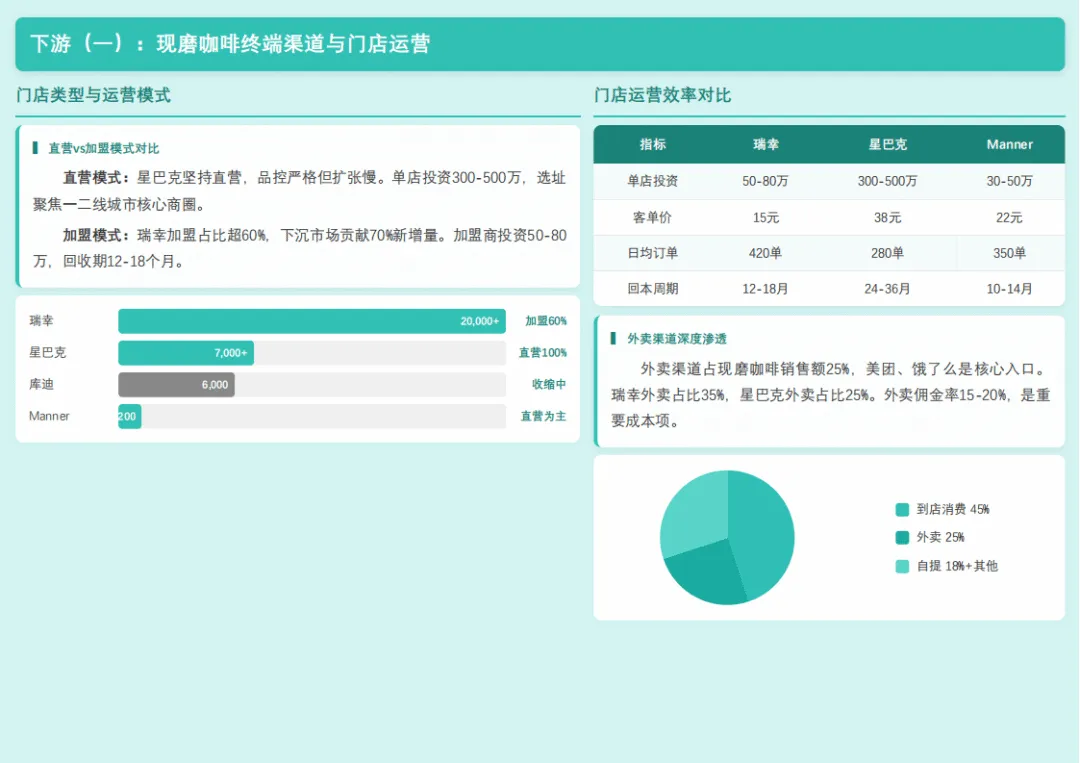Click the 自提 18%+其他 legend swatch
Image resolution: width=1080 pixels, height=763 pixels.
tap(902, 566)
